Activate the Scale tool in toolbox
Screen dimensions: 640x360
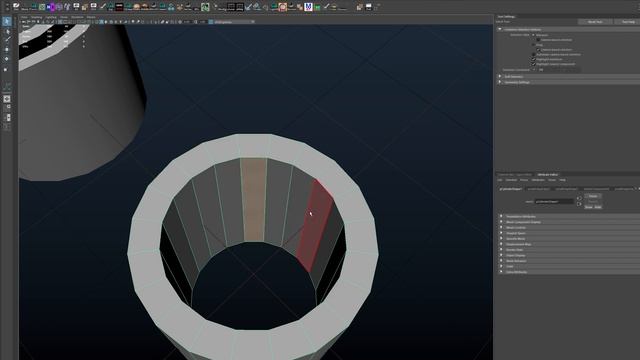[6, 69]
